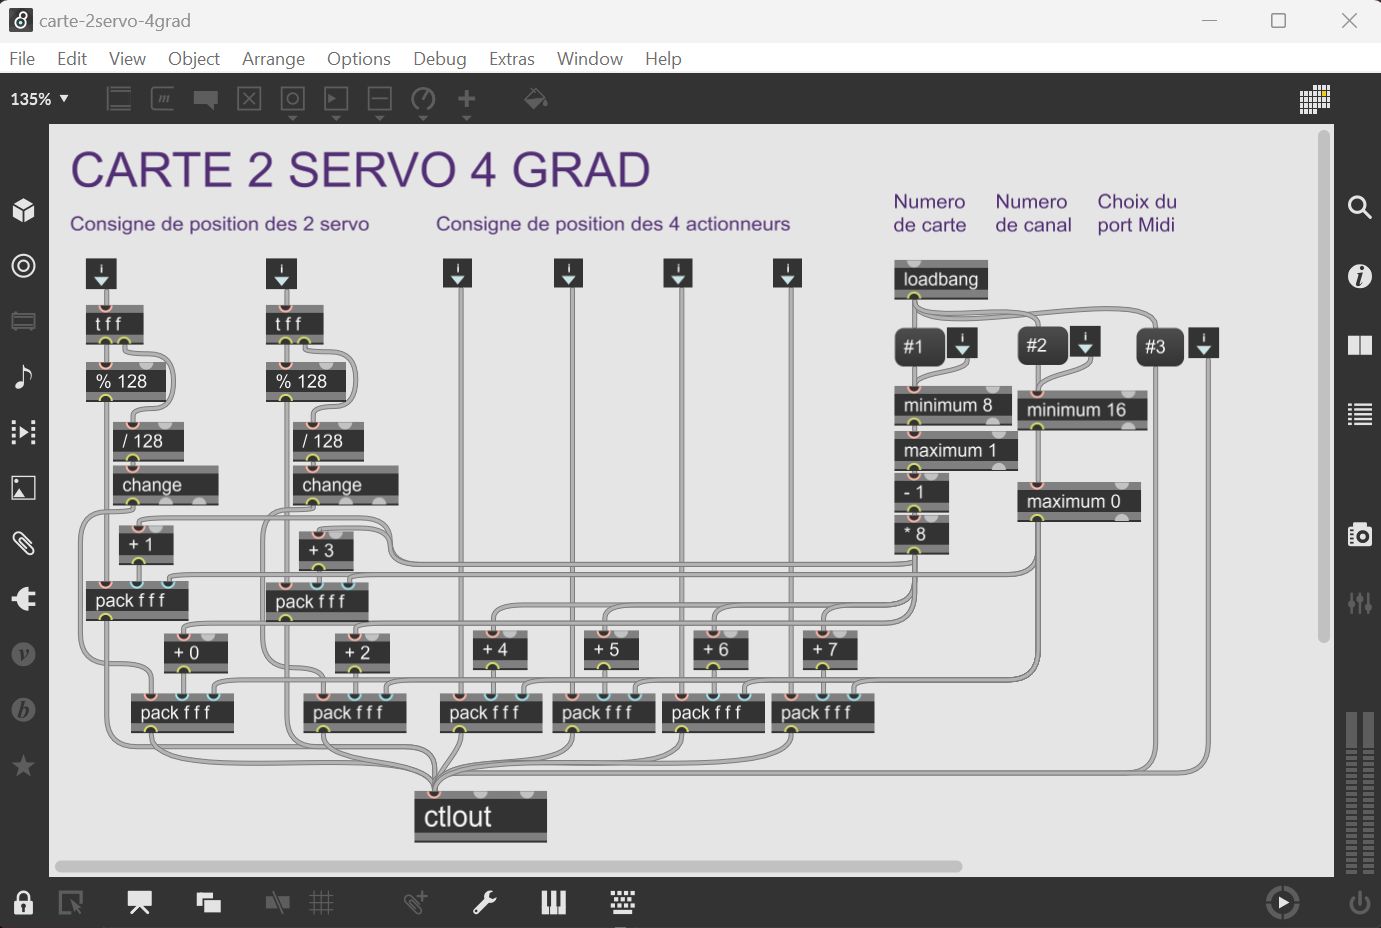Select the maximum 0 object
1381x928 pixels.
(1079, 501)
